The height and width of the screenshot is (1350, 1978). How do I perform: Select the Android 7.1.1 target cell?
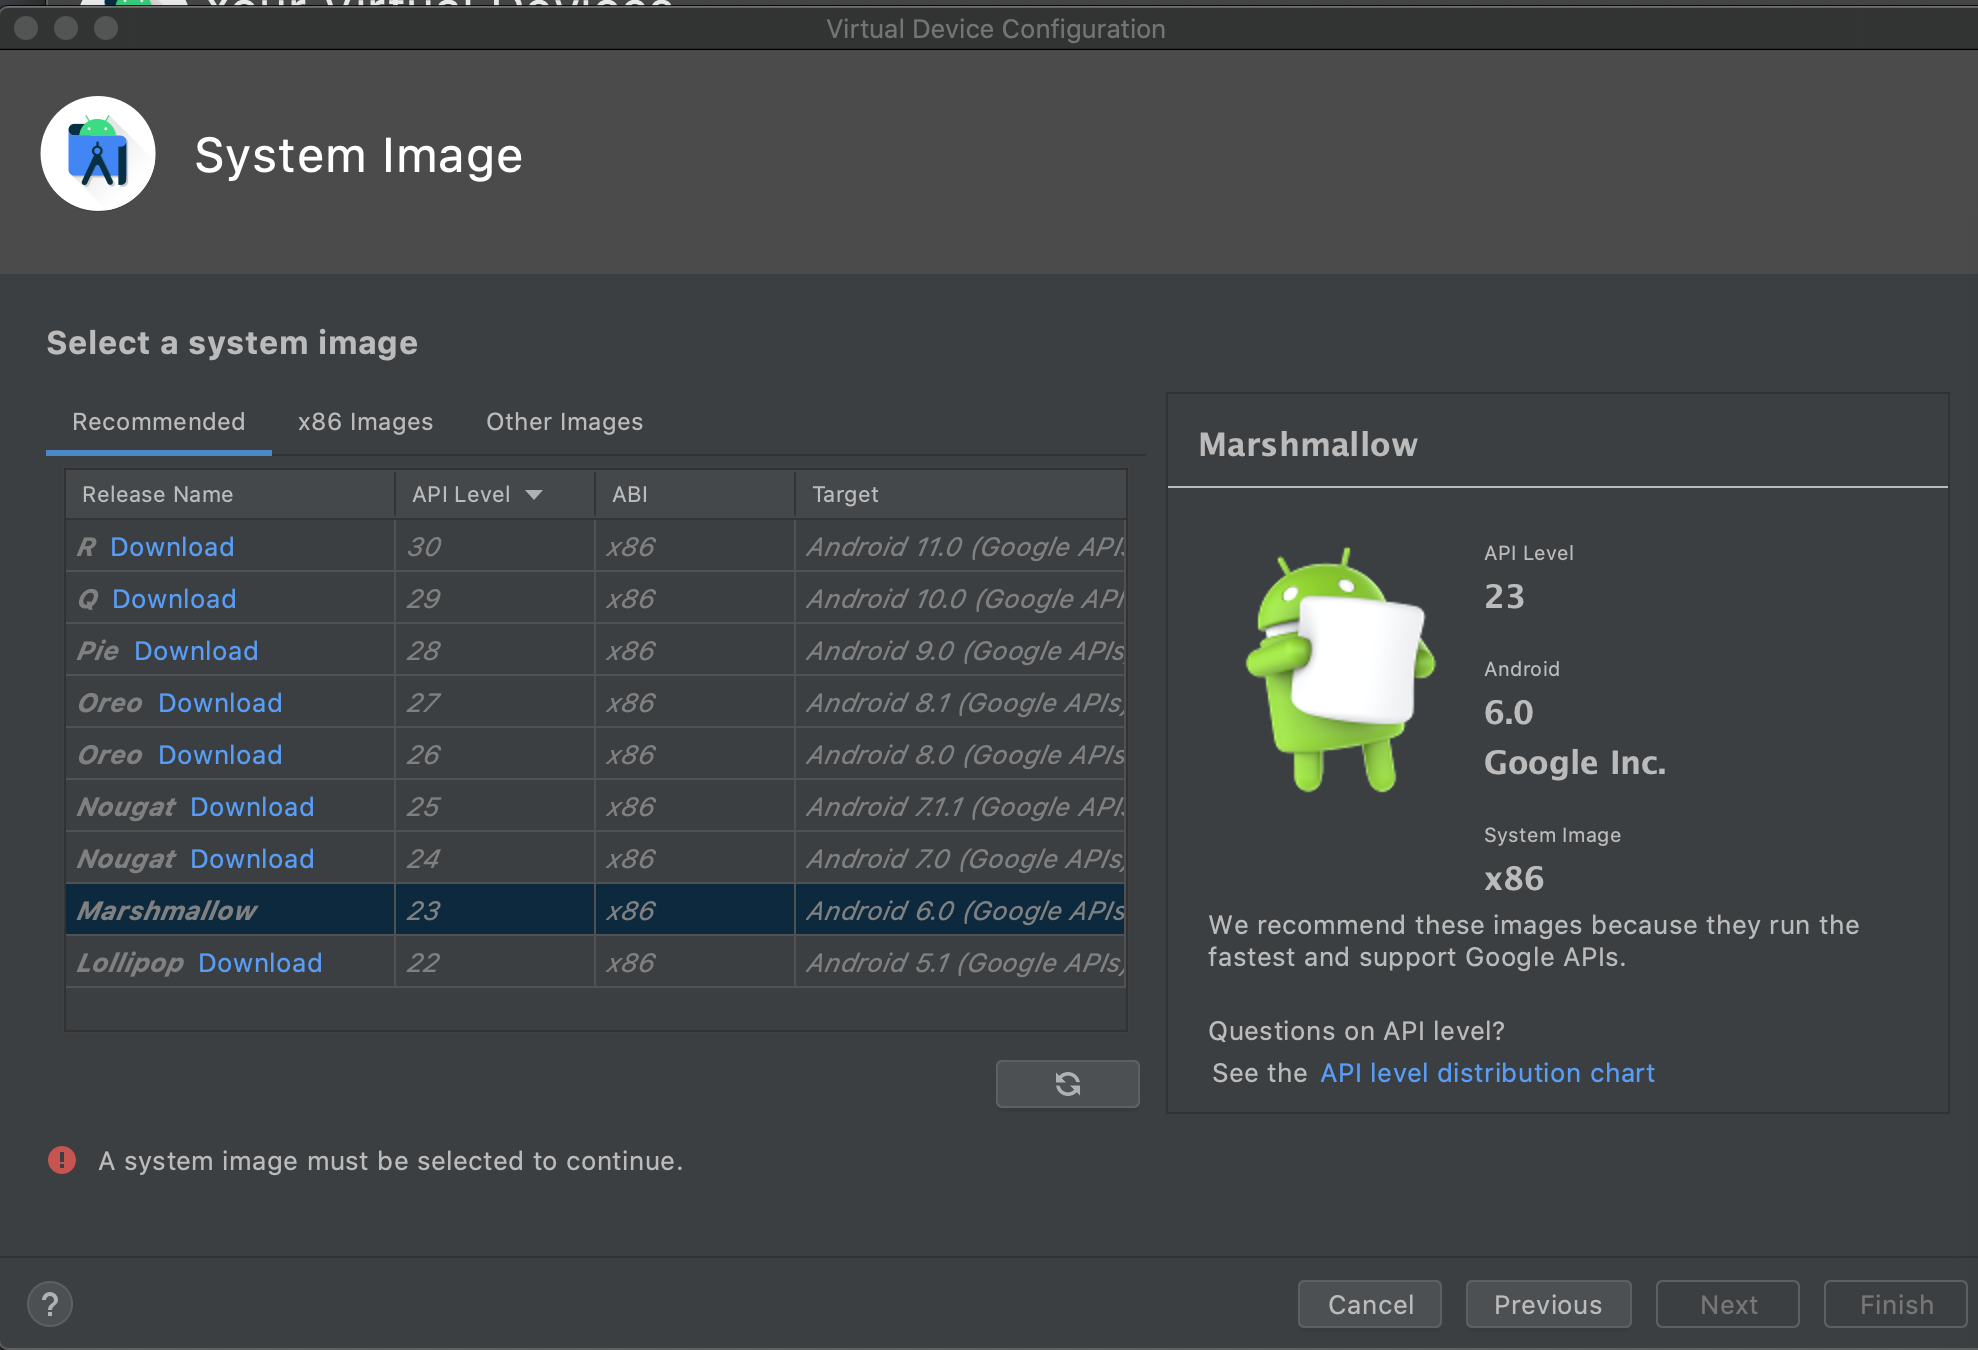tap(961, 807)
